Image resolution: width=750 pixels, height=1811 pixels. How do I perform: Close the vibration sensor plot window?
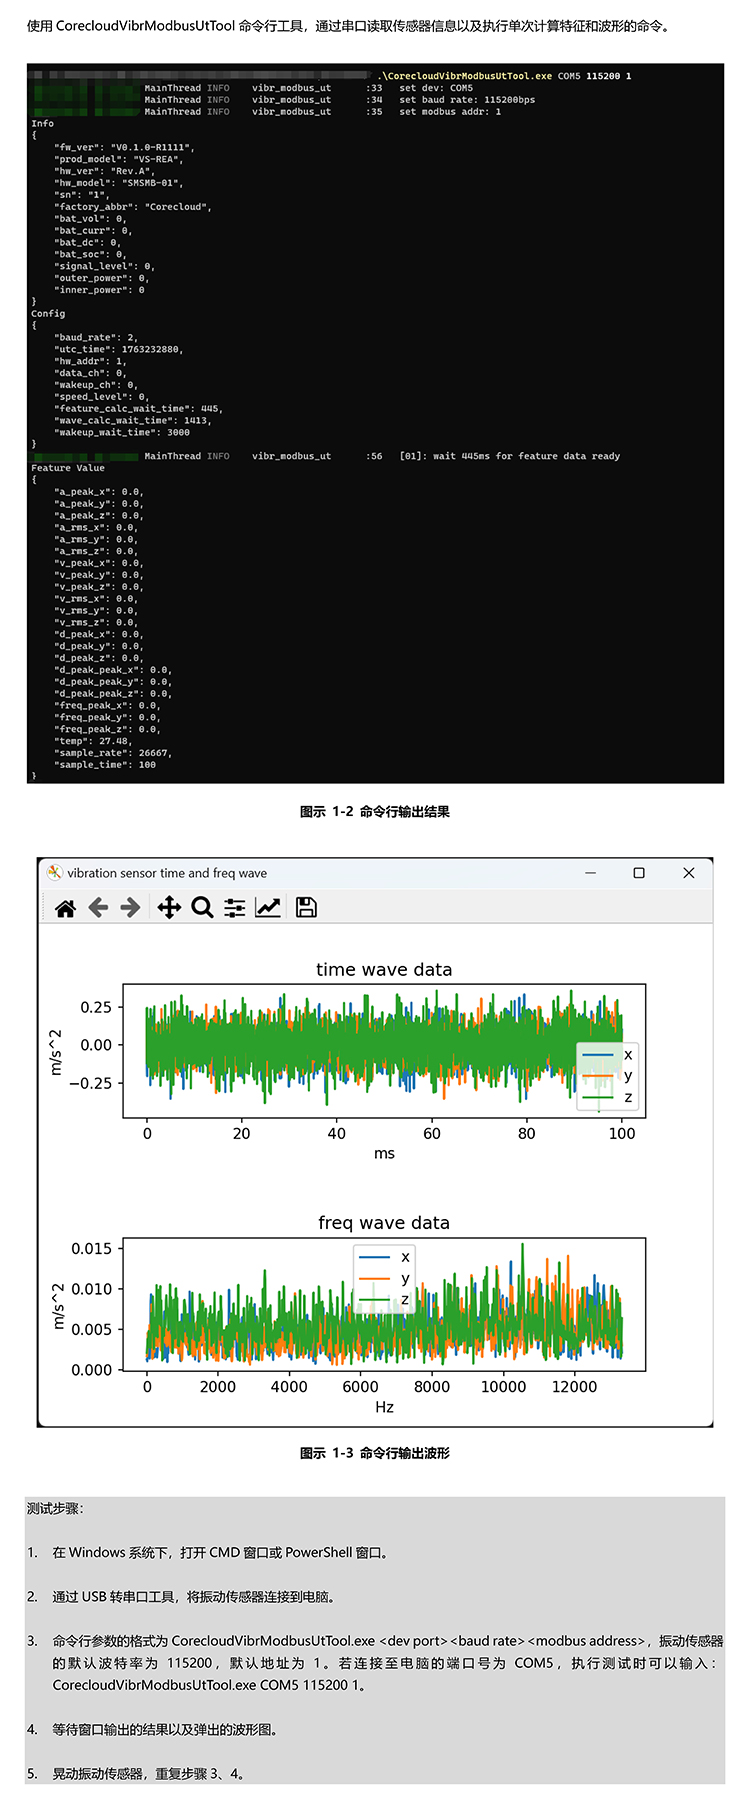(688, 873)
